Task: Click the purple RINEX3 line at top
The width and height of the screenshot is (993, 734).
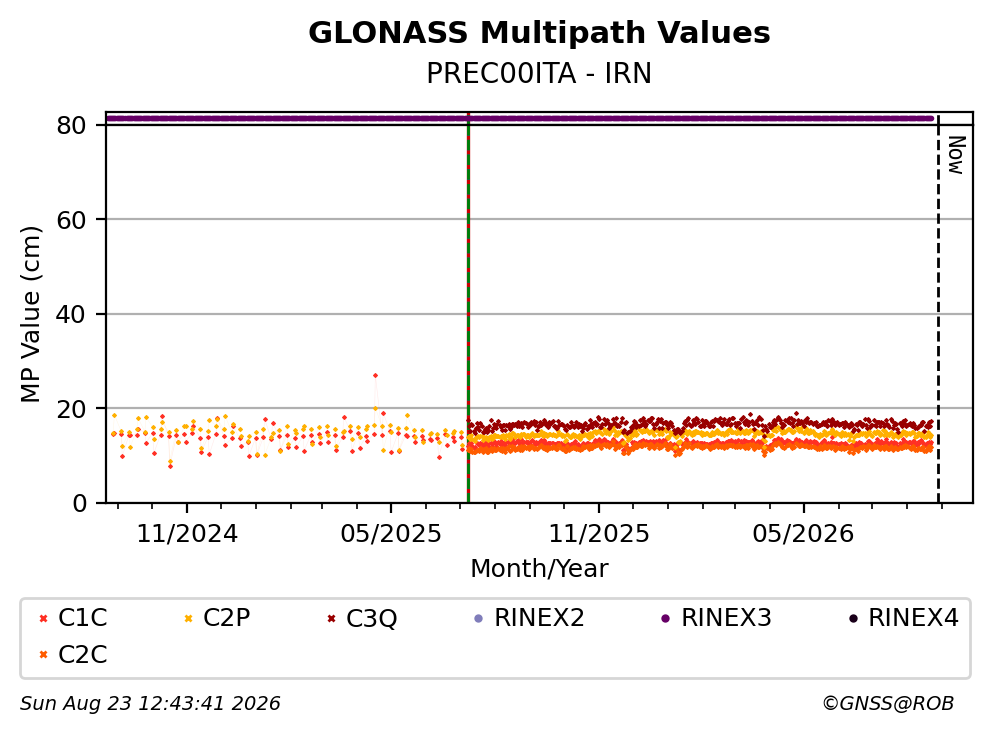Action: pyautogui.click(x=519, y=118)
